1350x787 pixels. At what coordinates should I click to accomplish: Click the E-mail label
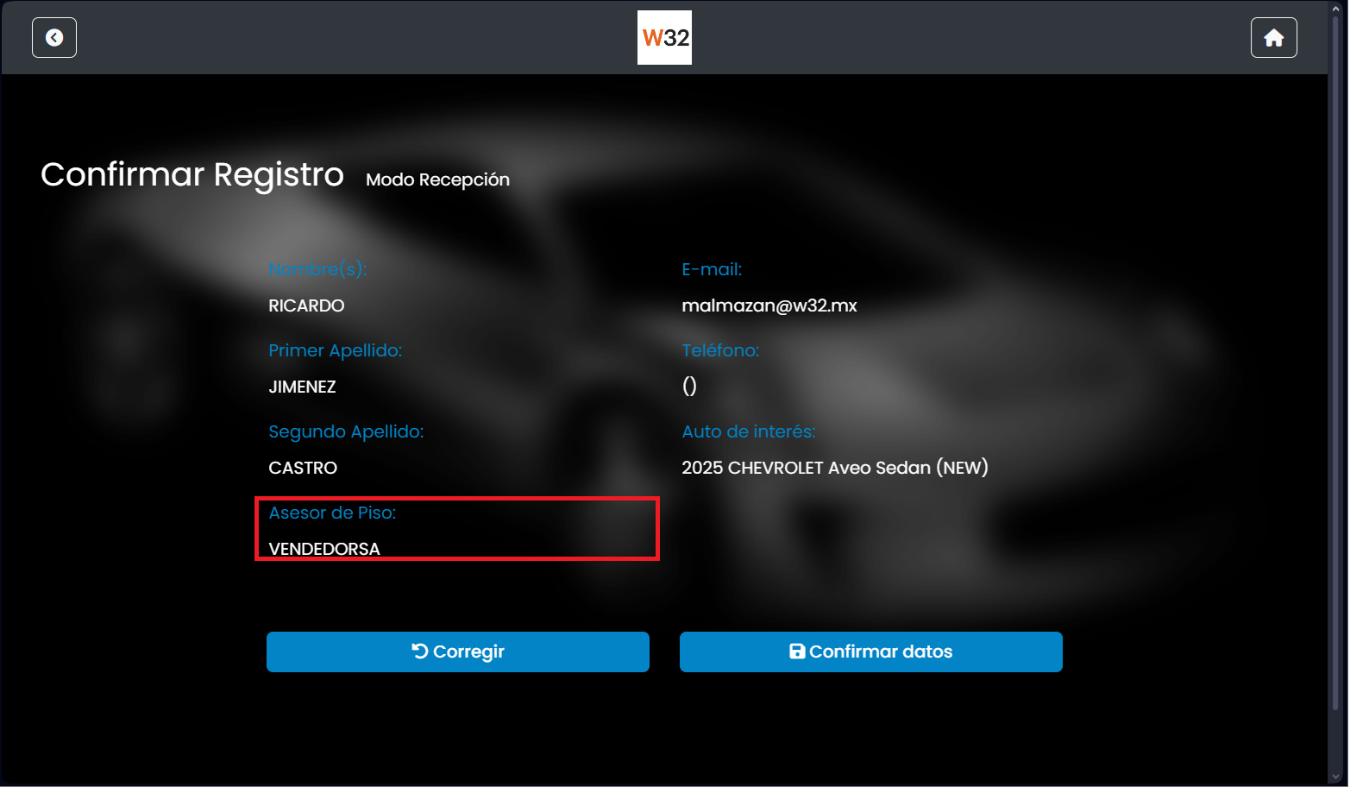click(711, 269)
